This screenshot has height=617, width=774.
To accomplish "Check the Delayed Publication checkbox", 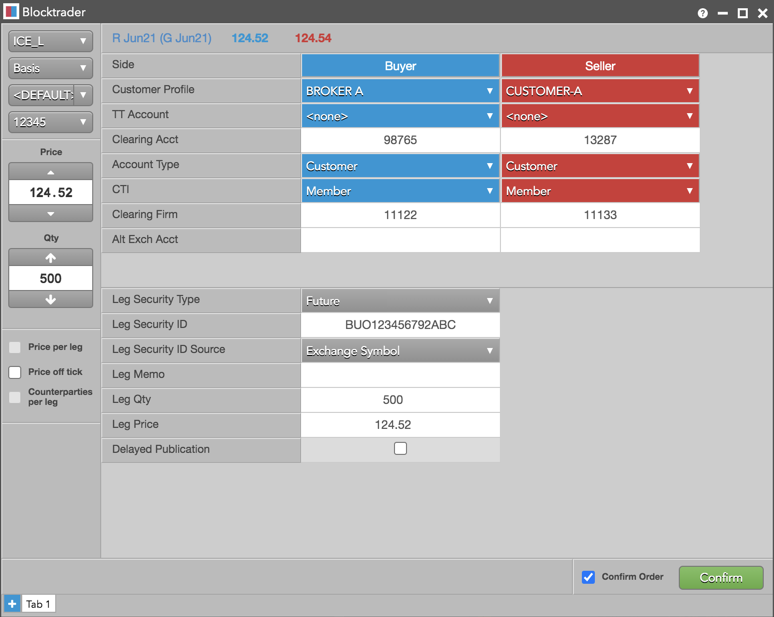I will tap(400, 449).
